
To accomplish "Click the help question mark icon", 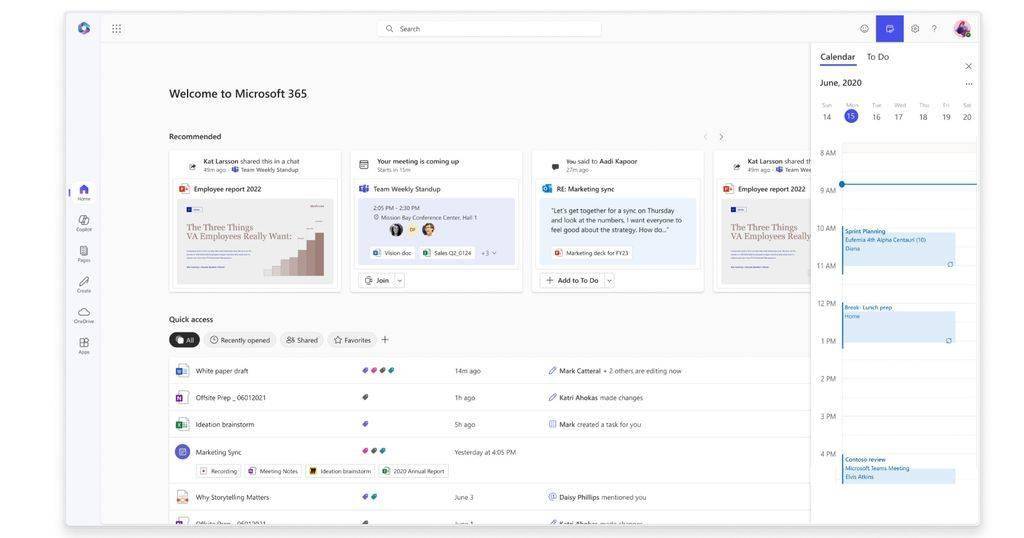I will click(x=934, y=29).
